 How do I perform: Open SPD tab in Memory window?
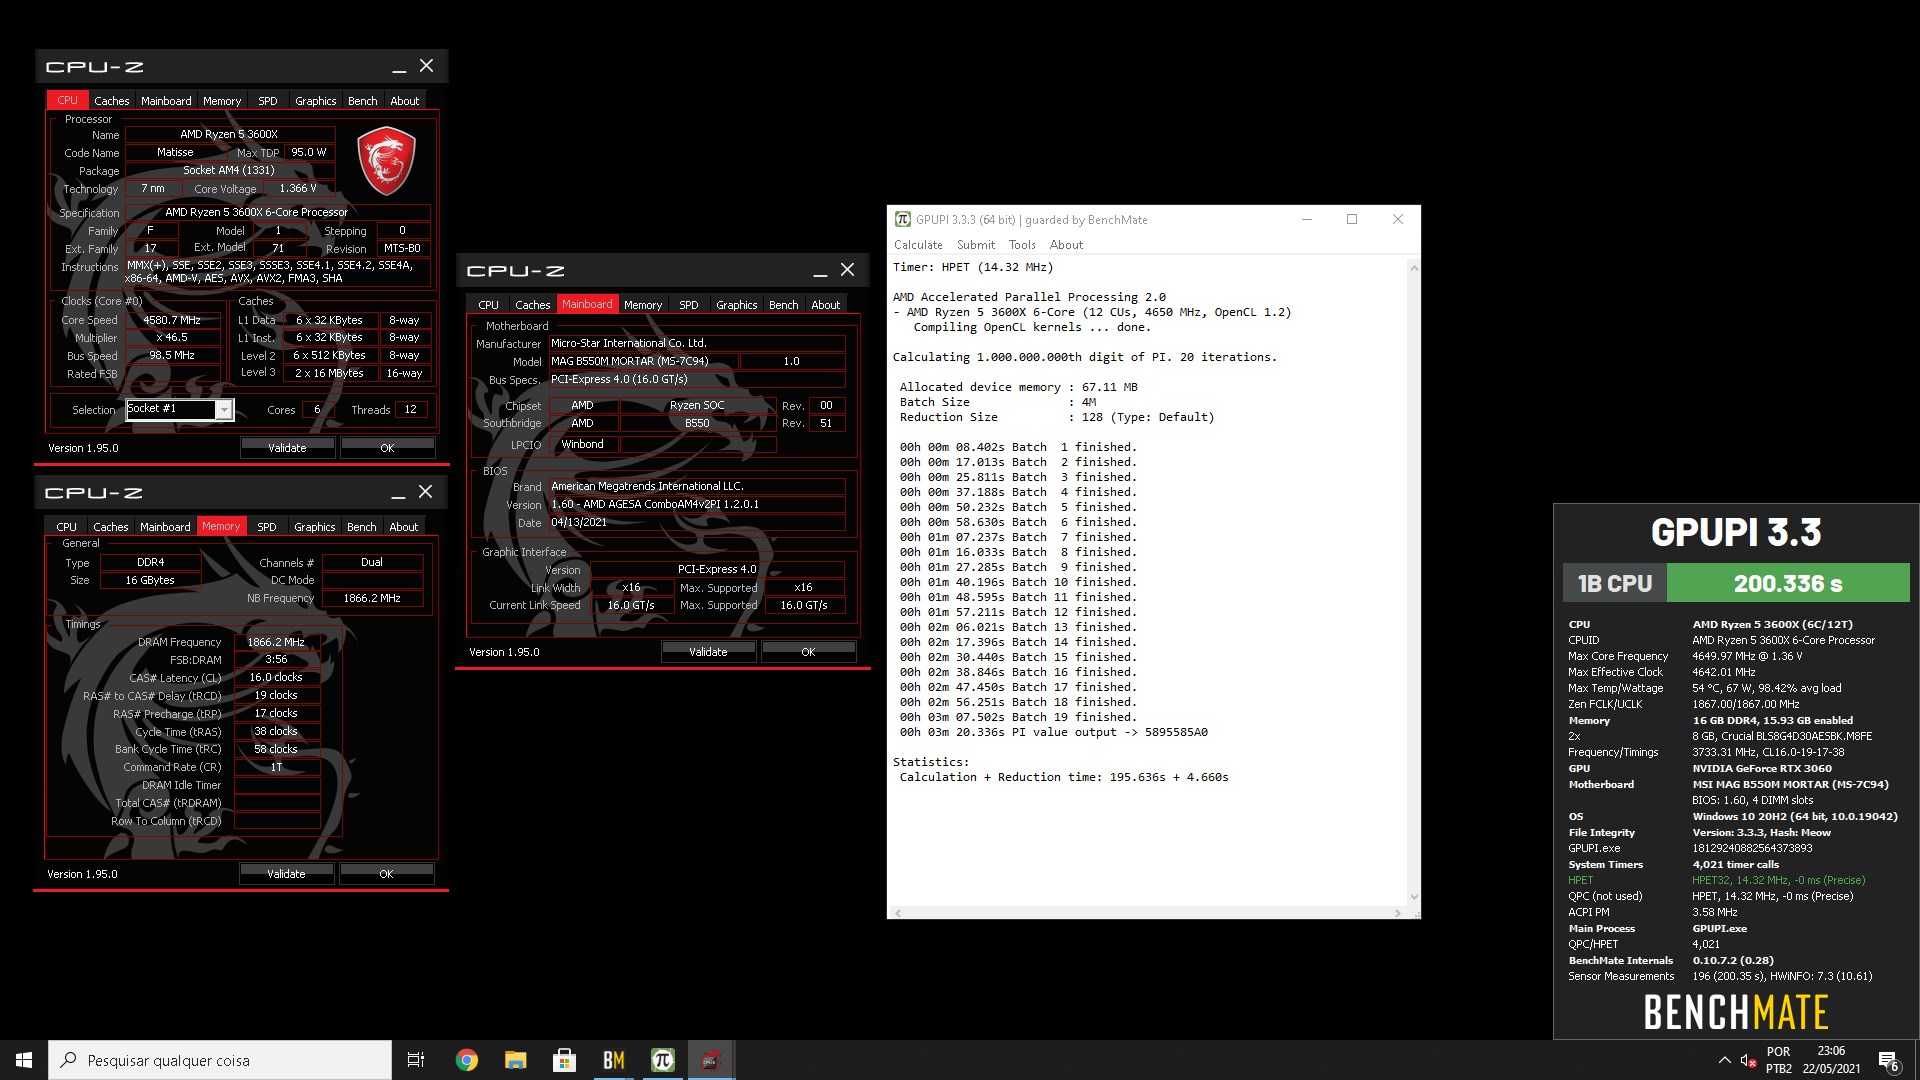click(267, 527)
